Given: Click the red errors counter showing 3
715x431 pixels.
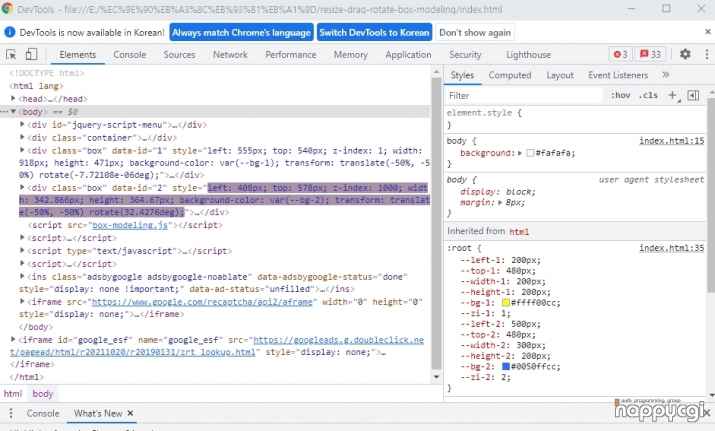Looking at the screenshot, I should coord(620,54).
